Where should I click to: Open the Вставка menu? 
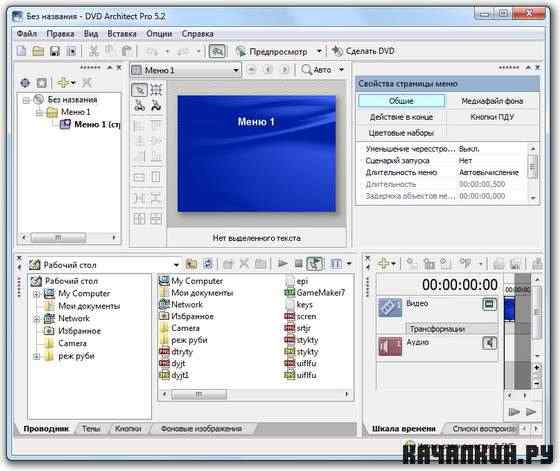122,34
